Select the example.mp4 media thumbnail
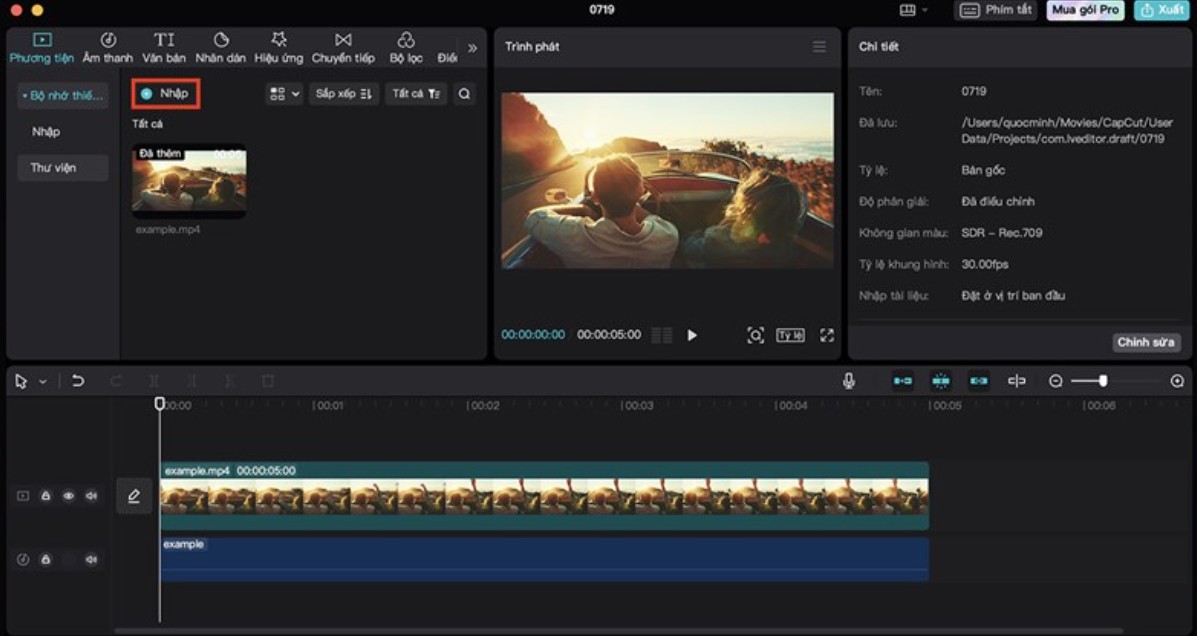The width and height of the screenshot is (1197, 636). coord(189,180)
